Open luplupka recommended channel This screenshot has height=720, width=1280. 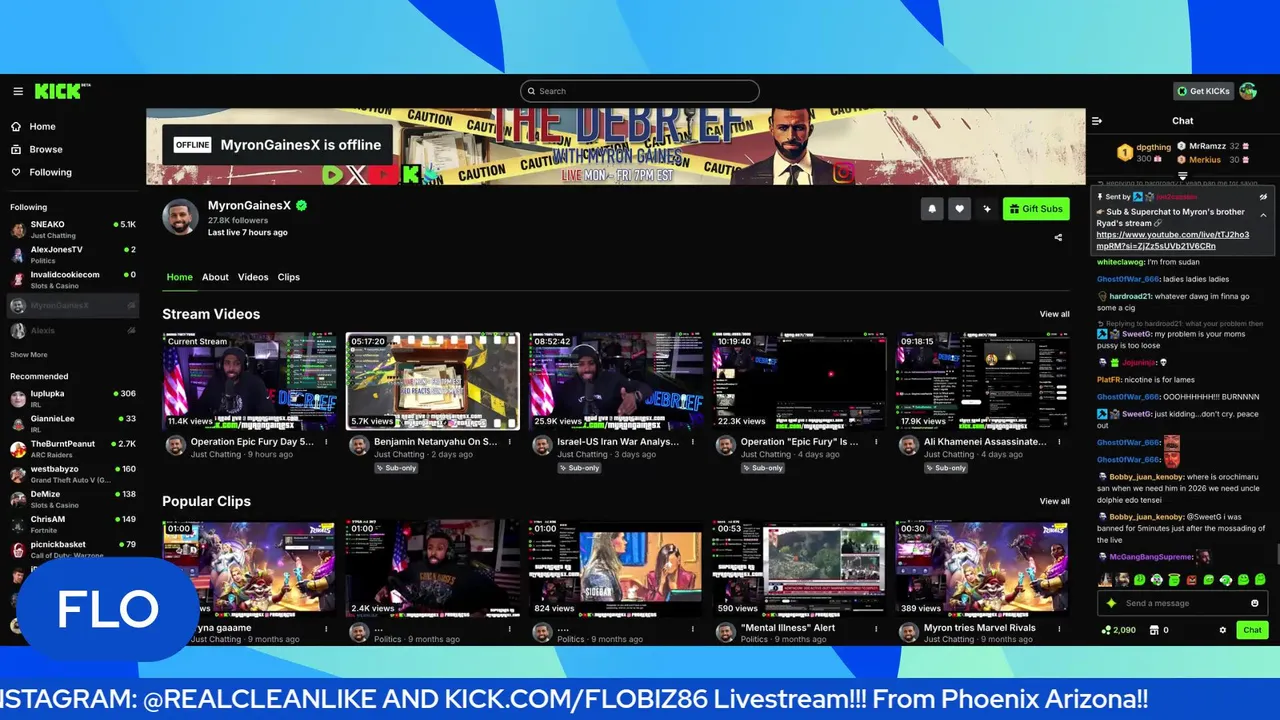72,398
